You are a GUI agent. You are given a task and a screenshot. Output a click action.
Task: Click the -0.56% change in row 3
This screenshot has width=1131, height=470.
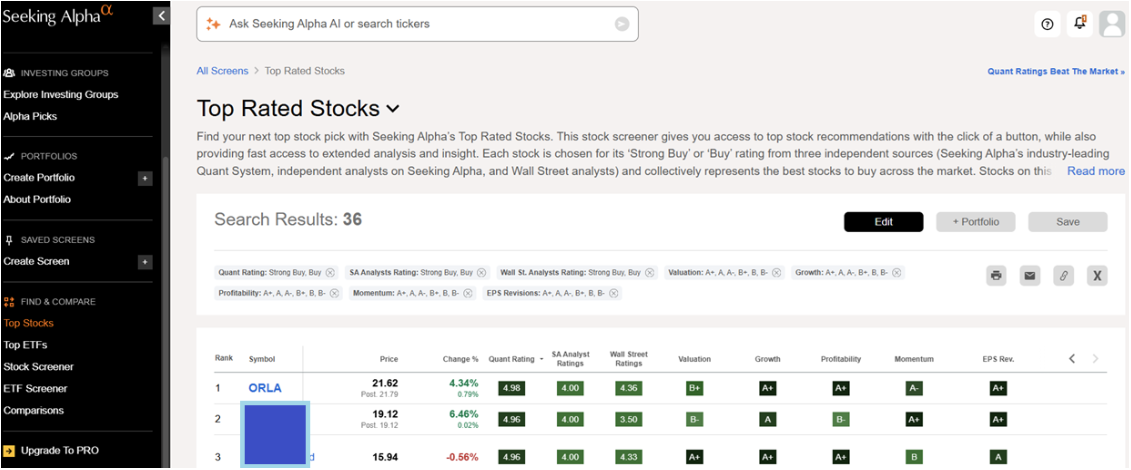pos(462,457)
